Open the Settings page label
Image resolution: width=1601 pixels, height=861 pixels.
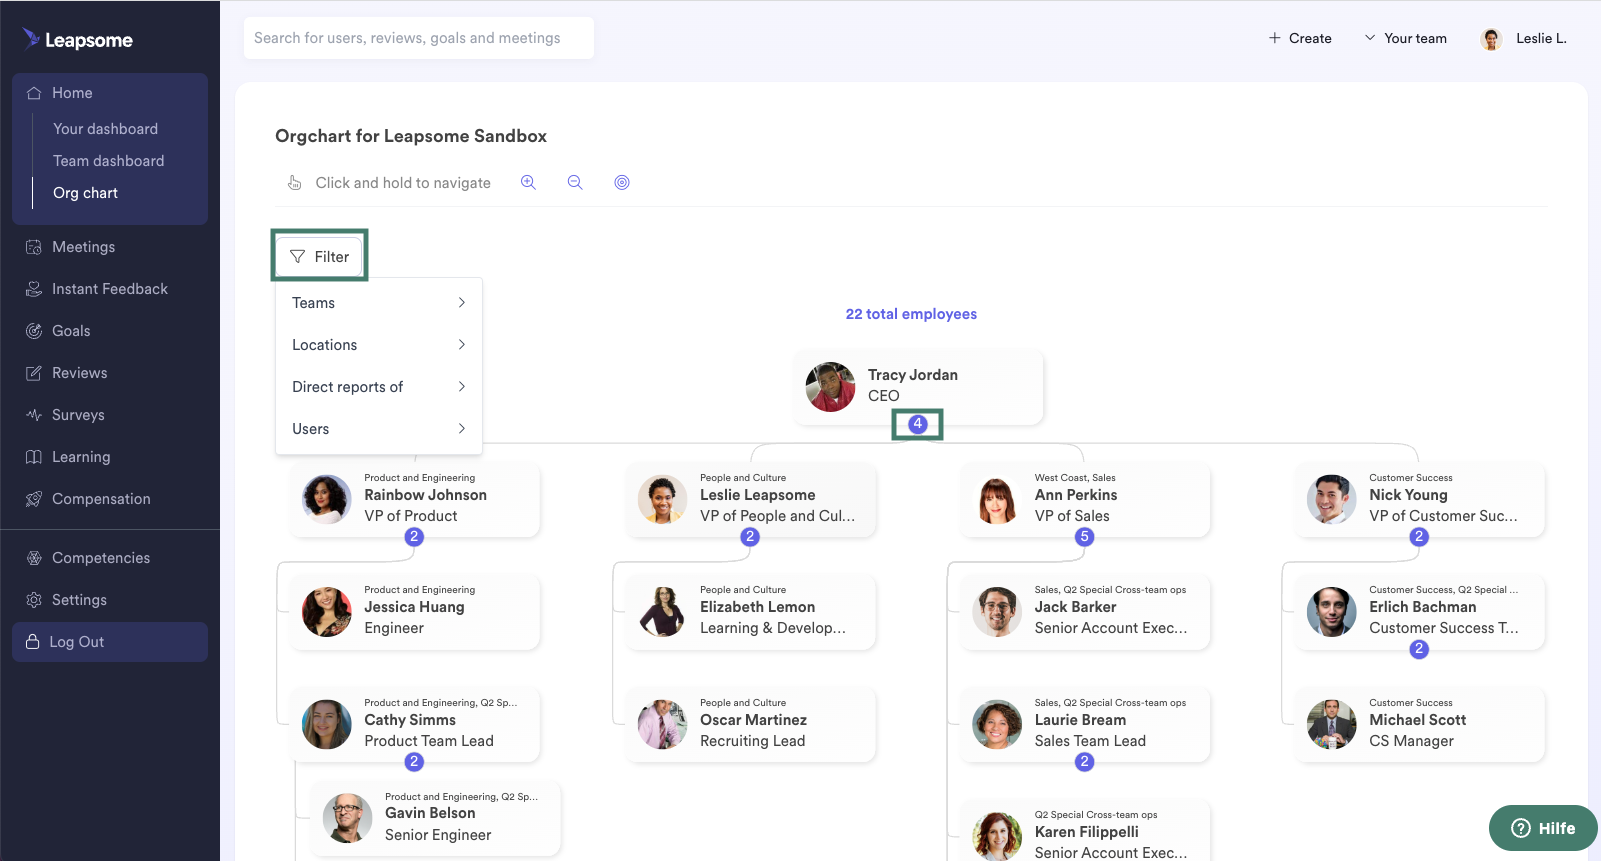tap(79, 600)
